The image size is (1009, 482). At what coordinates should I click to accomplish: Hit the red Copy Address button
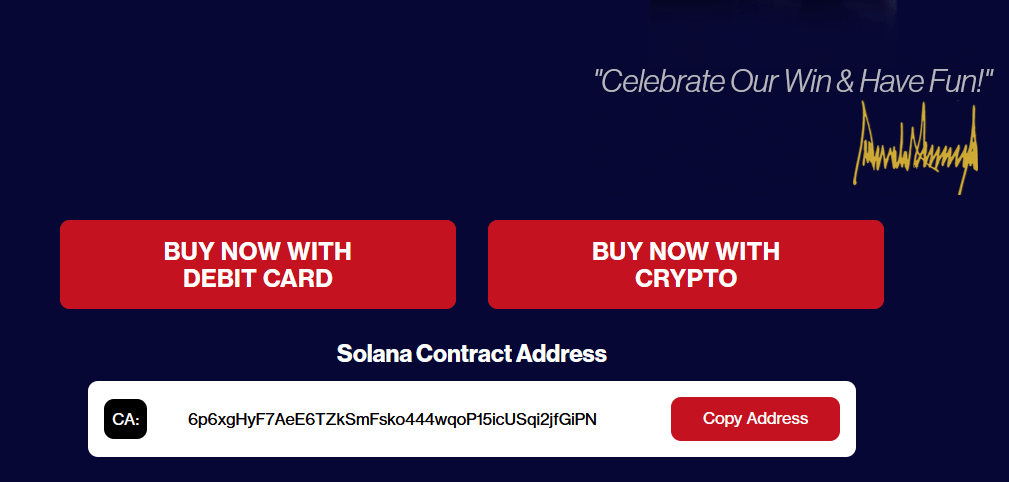755,419
